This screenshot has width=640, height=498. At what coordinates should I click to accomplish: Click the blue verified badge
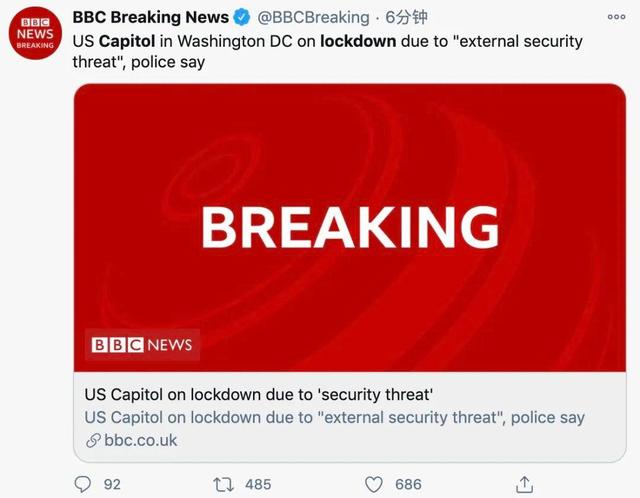point(242,18)
